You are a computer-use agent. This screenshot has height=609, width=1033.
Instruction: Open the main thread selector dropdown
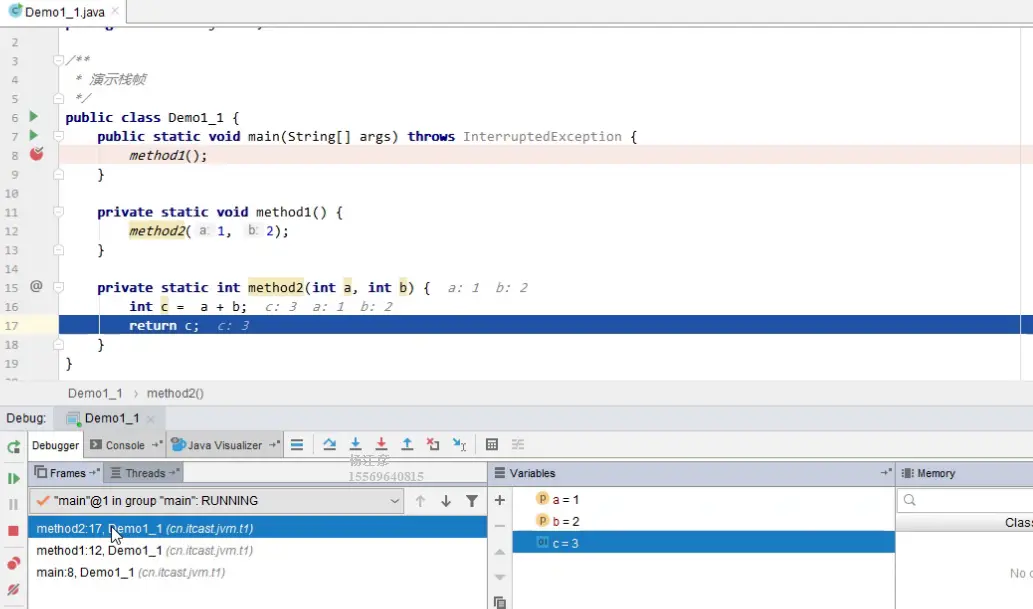click(216, 501)
